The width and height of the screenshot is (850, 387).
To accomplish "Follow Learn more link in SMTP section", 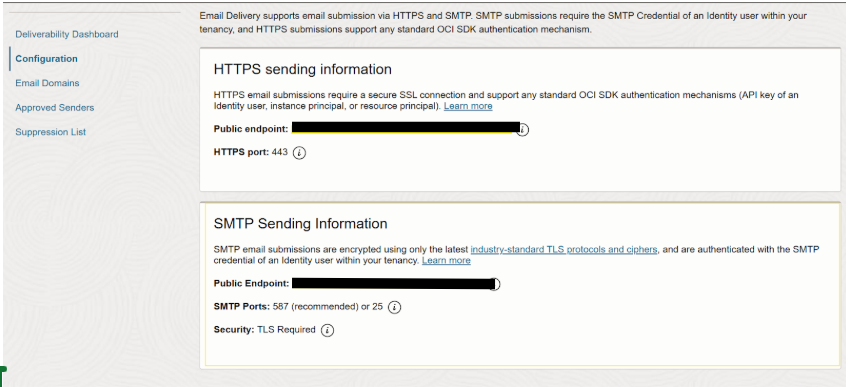I will [x=446, y=261].
